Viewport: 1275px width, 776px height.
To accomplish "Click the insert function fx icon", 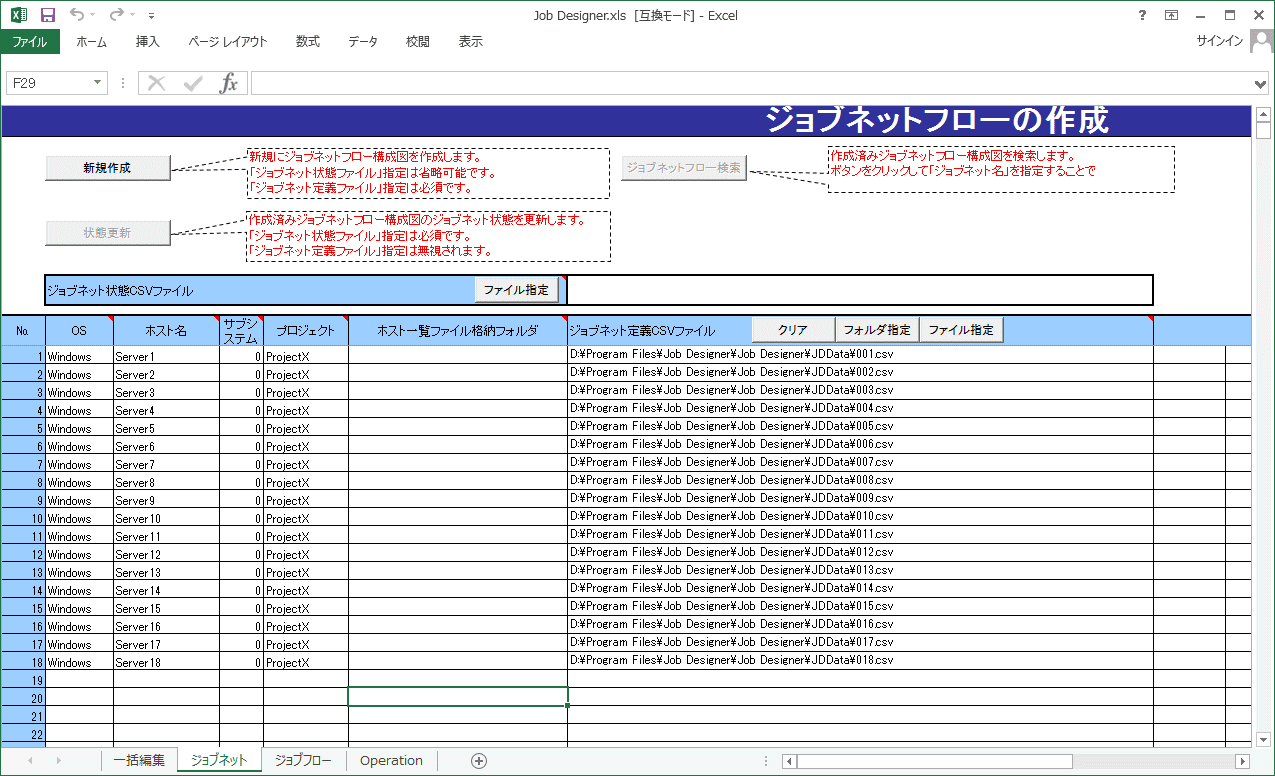I will (229, 83).
